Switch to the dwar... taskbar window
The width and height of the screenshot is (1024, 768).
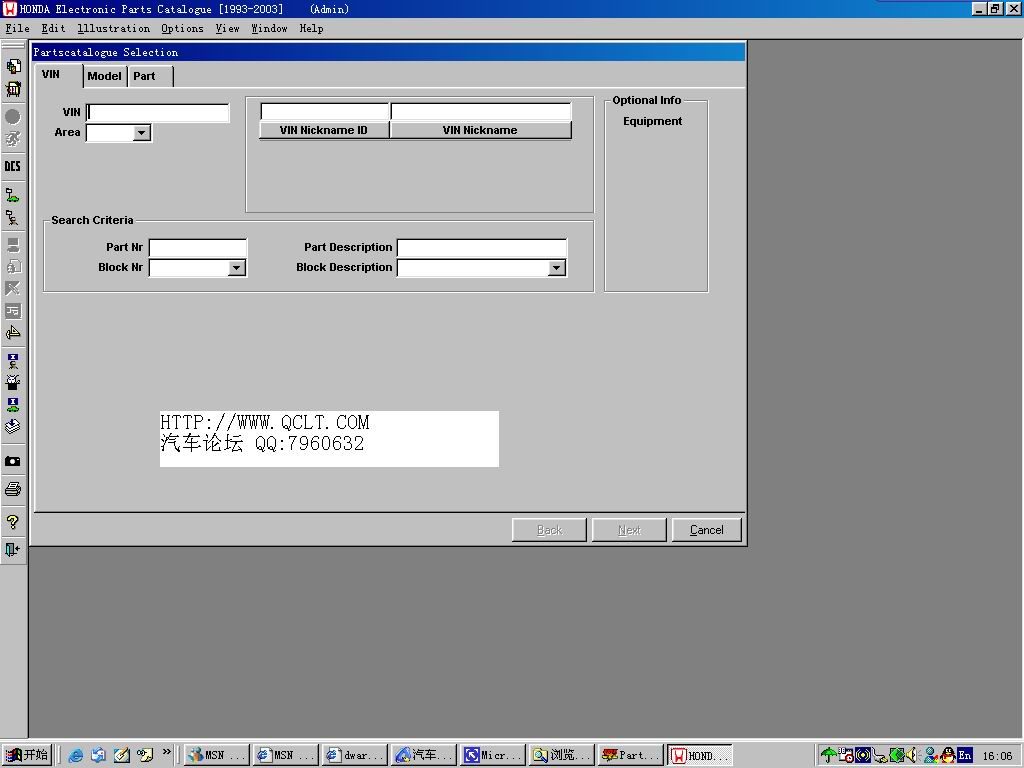pos(355,756)
